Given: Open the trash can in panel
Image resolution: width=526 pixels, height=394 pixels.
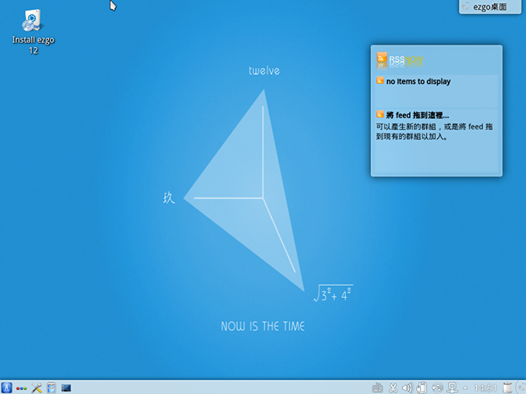Looking at the screenshot, I should pyautogui.click(x=508, y=388).
